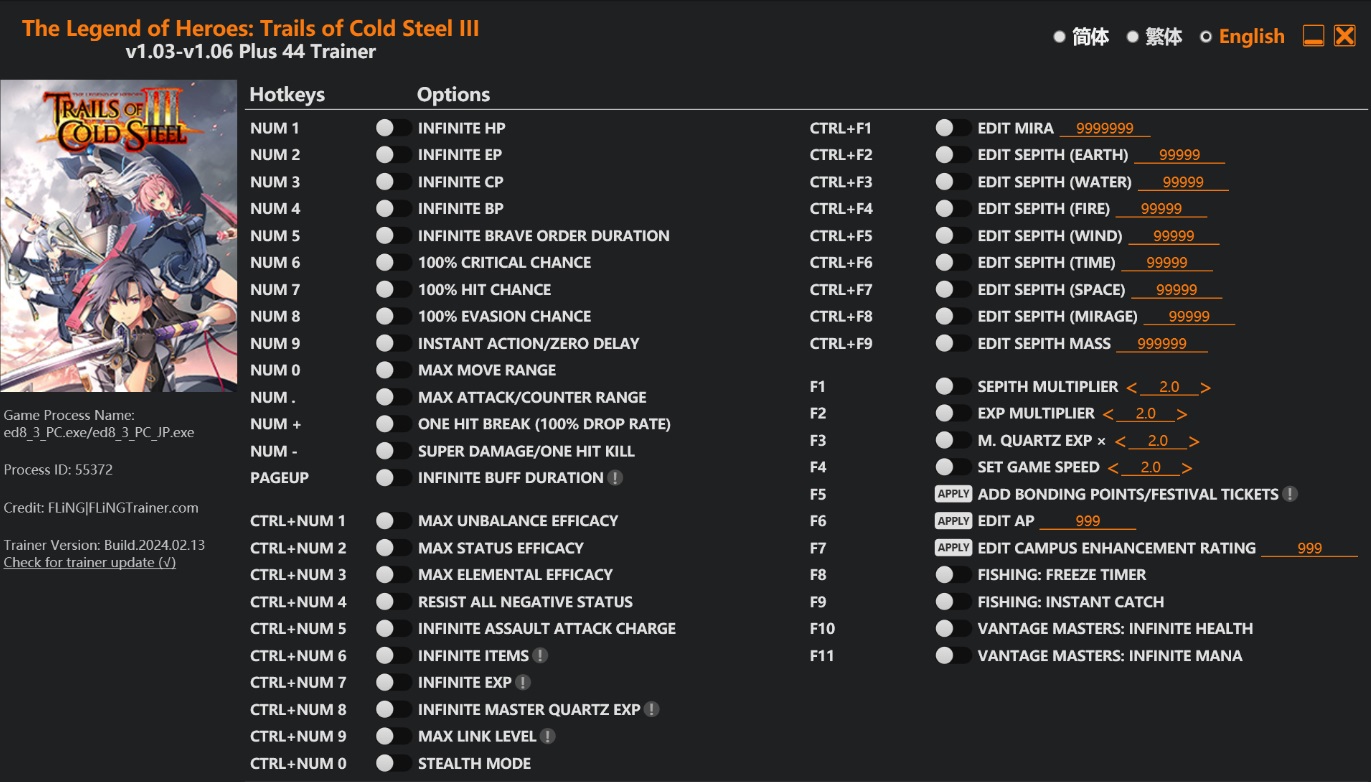This screenshot has height=782, width=1371.
Task: Click the info icon beside Infinite Buff Duration
Action: pyautogui.click(x=615, y=478)
